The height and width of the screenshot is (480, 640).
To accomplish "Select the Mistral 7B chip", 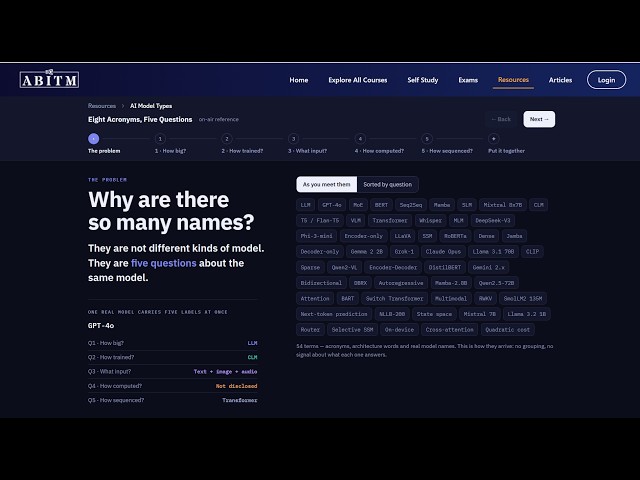I will pyautogui.click(x=480, y=314).
